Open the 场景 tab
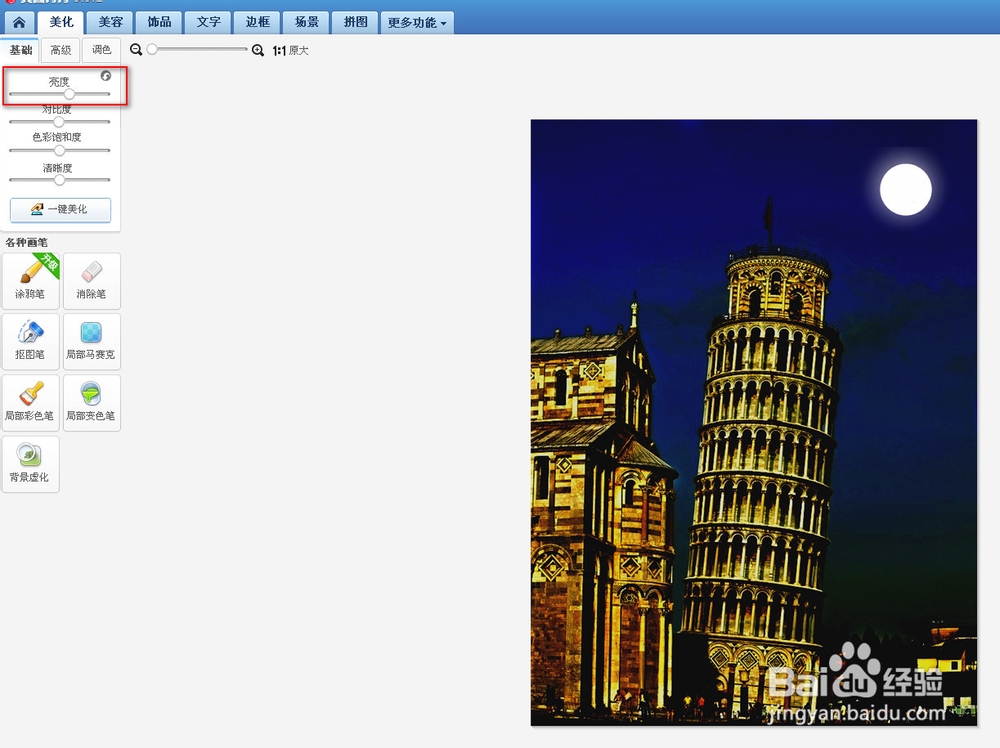Image resolution: width=1000 pixels, height=748 pixels. pos(306,23)
